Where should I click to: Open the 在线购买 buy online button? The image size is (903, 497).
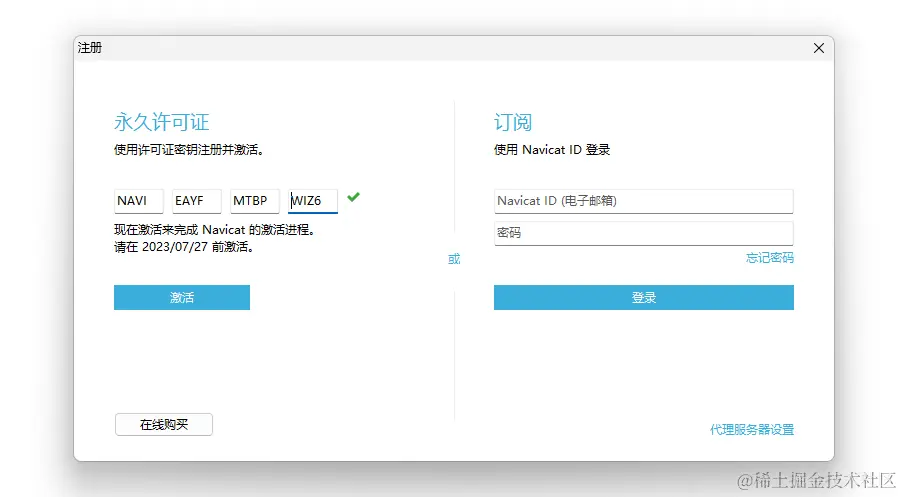point(164,424)
